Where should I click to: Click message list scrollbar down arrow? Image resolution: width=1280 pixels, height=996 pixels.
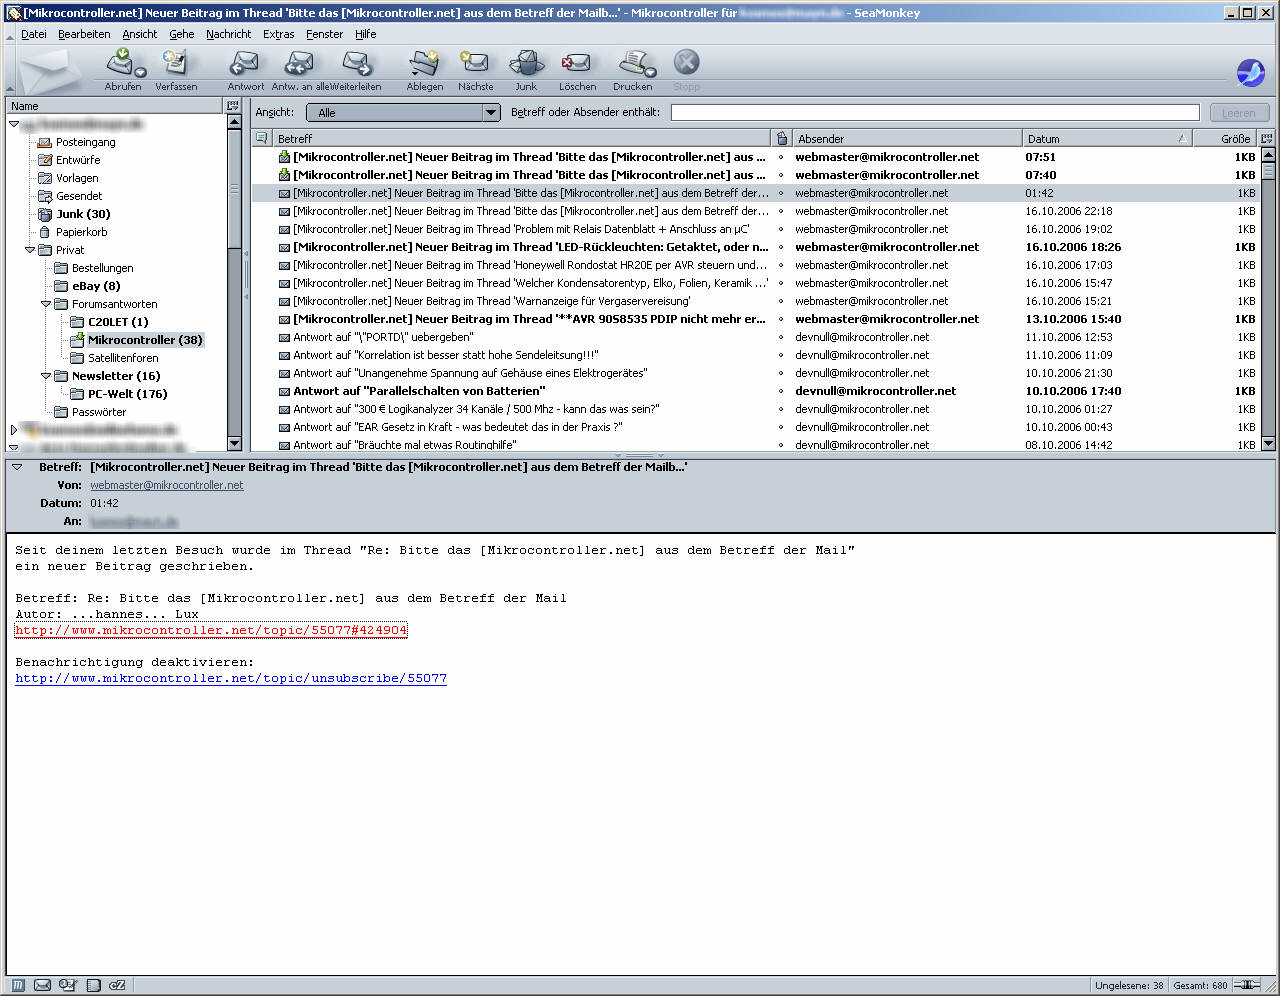[x=1268, y=444]
